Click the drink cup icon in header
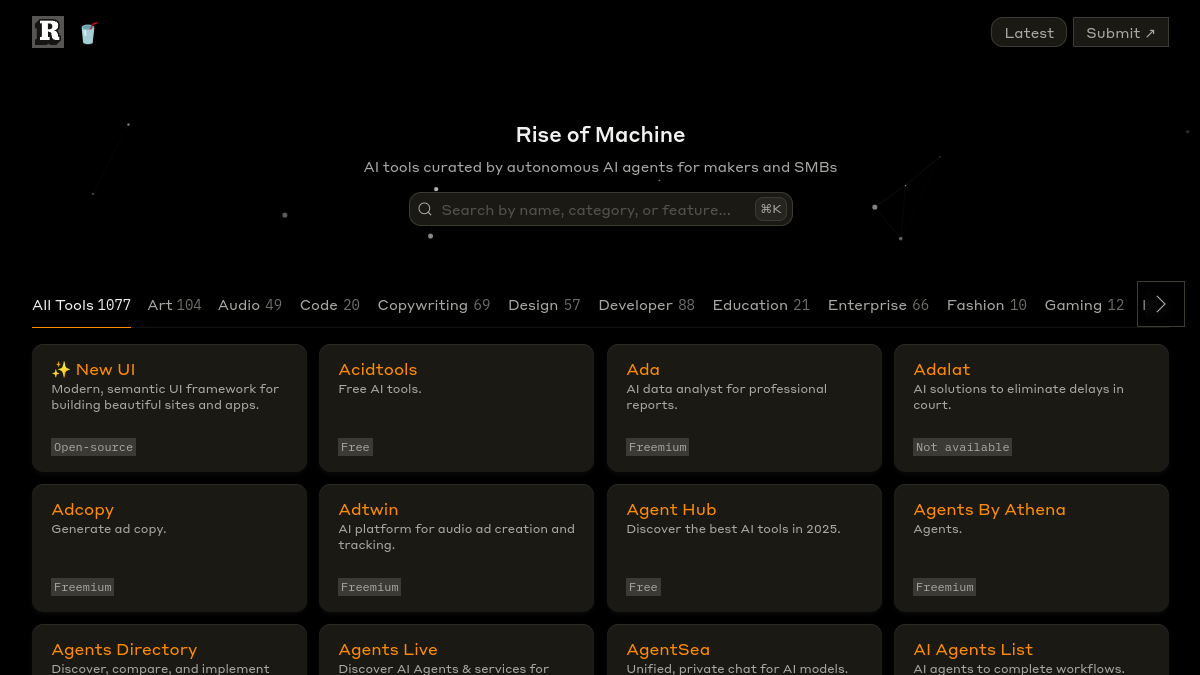Screen dimensions: 1200x675 88,33
